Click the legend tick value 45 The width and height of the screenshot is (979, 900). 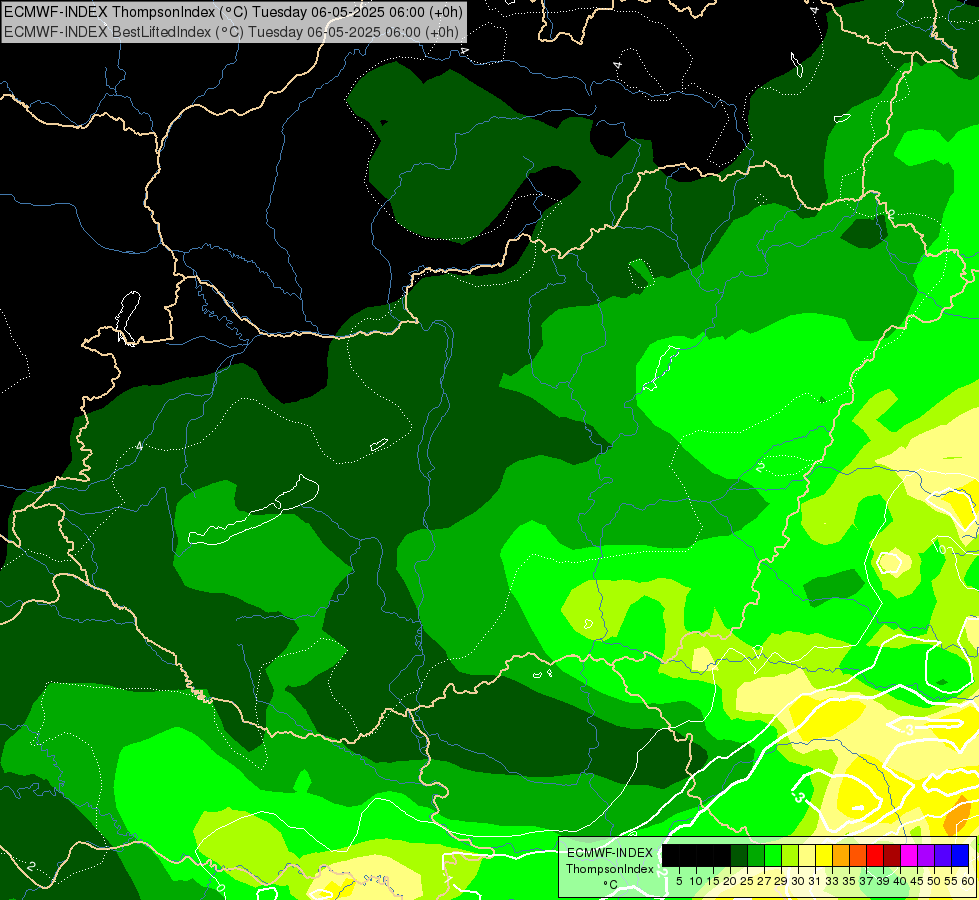pyautogui.click(x=917, y=881)
